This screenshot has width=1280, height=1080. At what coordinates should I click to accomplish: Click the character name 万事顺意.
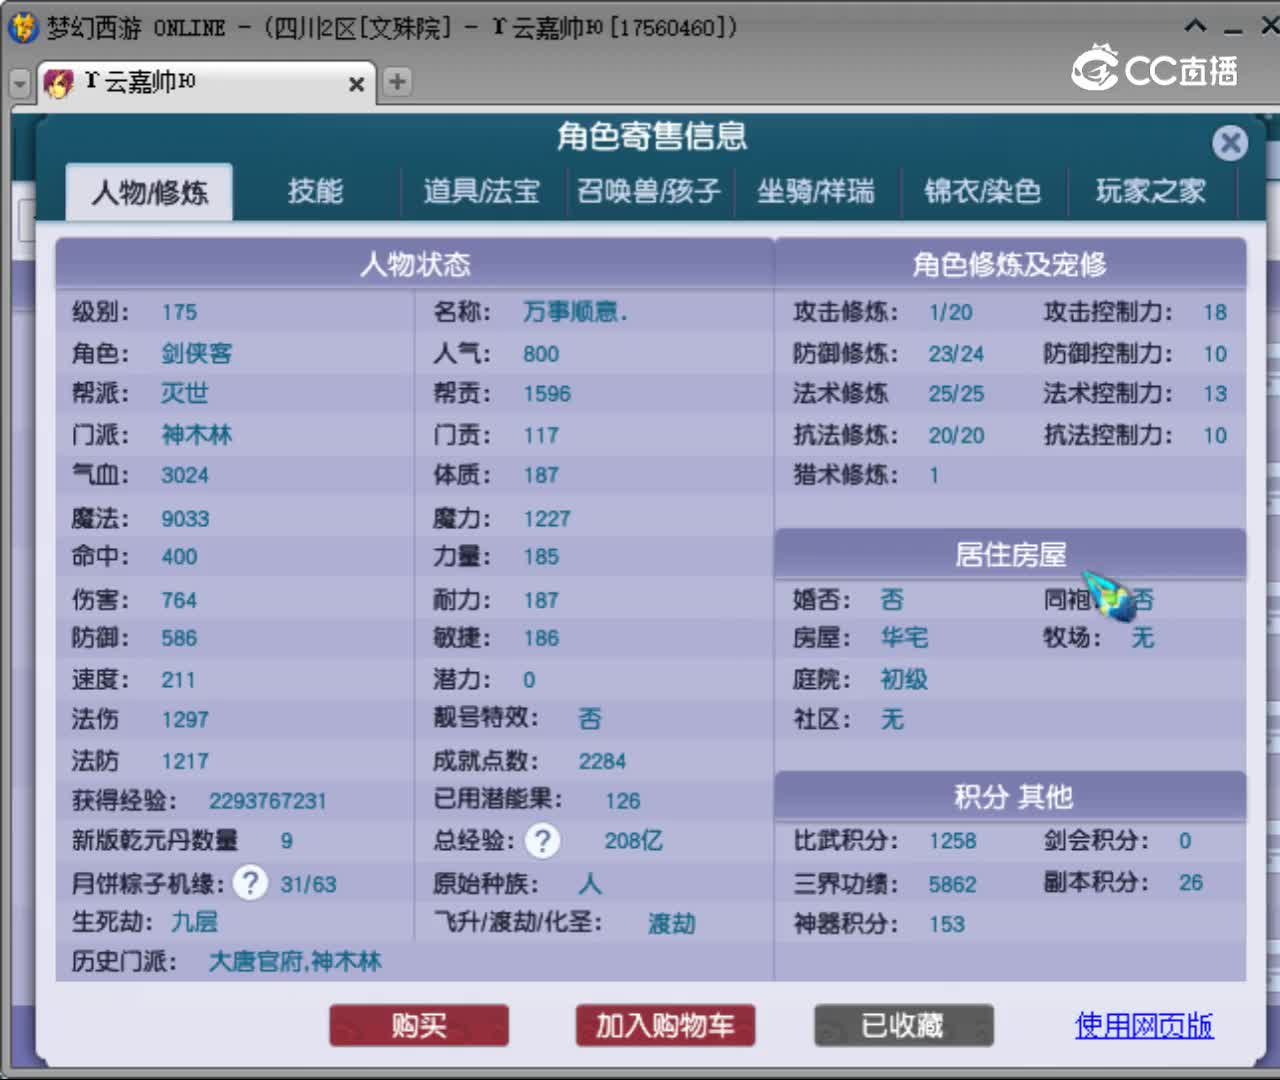pyautogui.click(x=575, y=312)
